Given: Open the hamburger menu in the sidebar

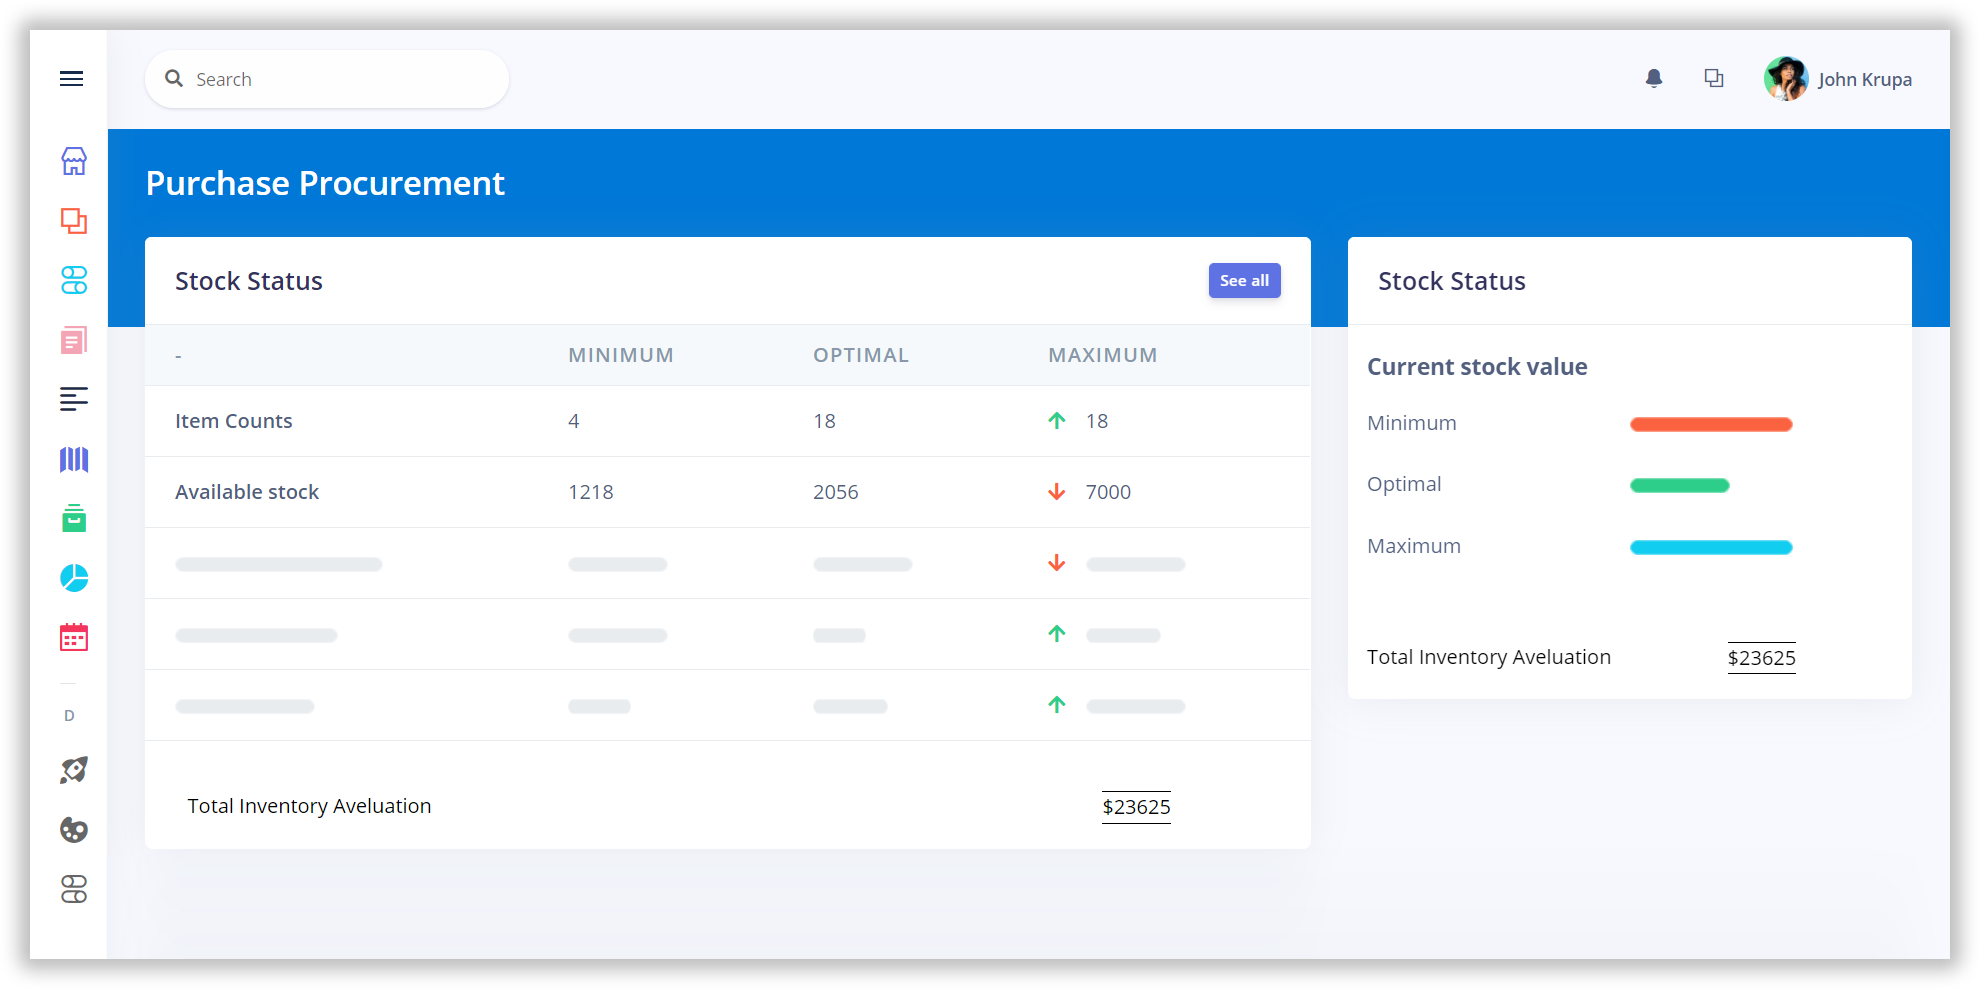Looking at the screenshot, I should coord(71,79).
